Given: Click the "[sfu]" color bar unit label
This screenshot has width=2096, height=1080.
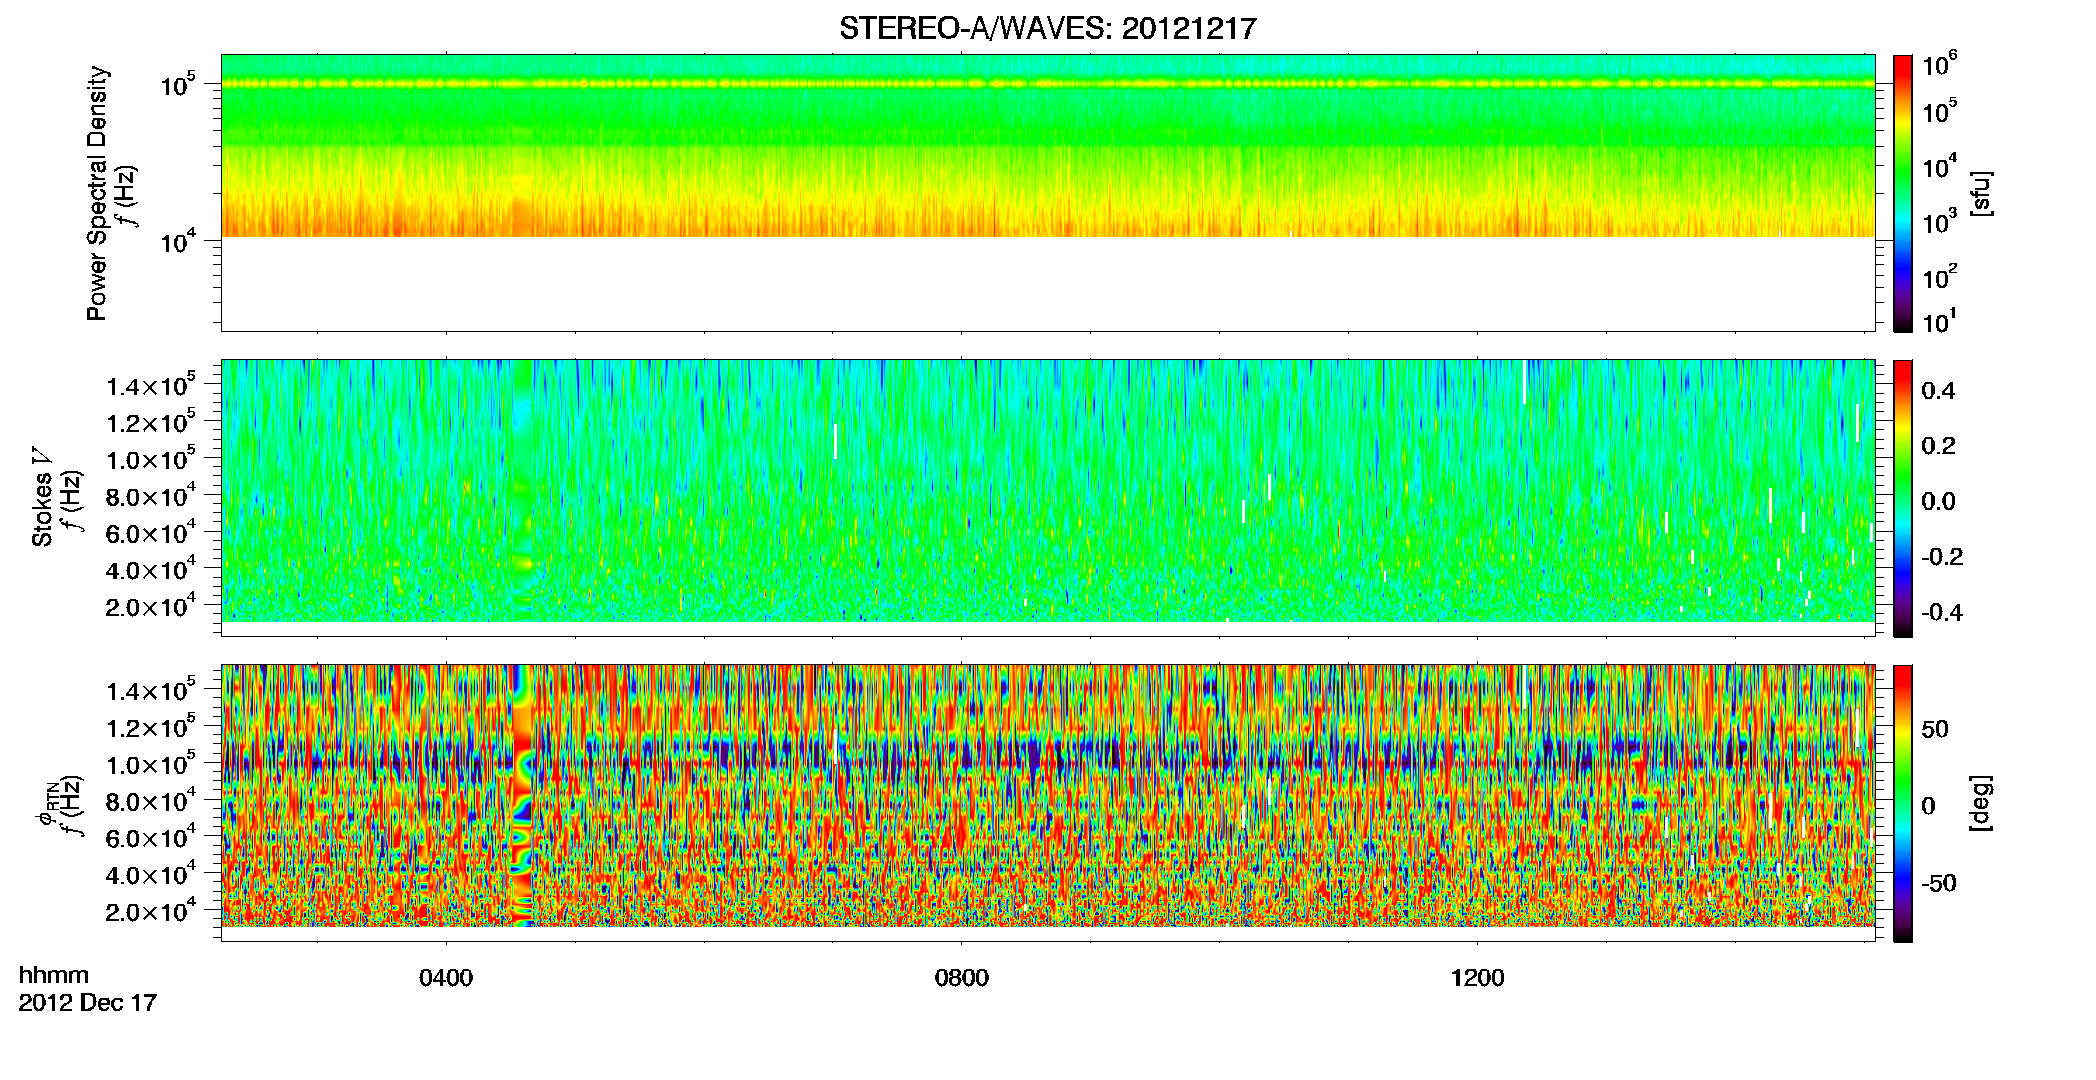Looking at the screenshot, I should (x=1980, y=193).
